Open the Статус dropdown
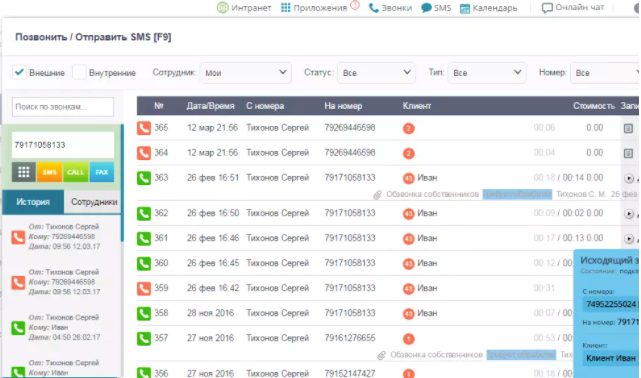Viewport: 641px width, 378px height. (376, 73)
